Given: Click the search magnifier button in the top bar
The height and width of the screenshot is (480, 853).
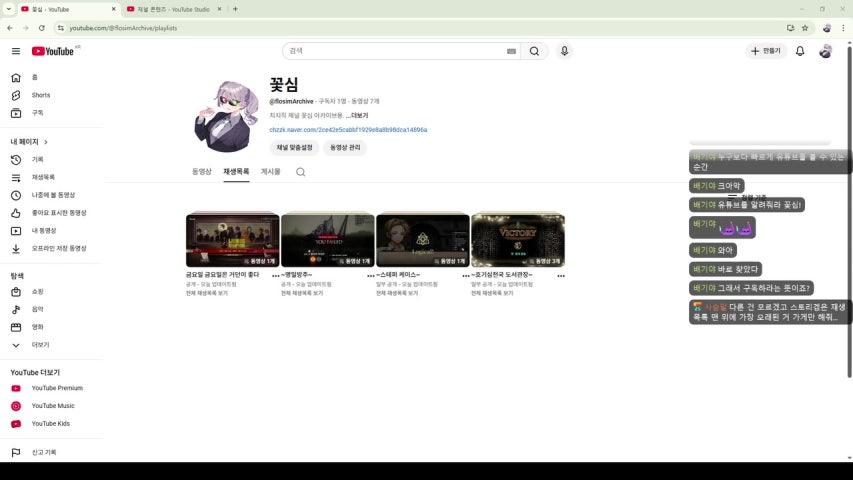Looking at the screenshot, I should (x=534, y=51).
